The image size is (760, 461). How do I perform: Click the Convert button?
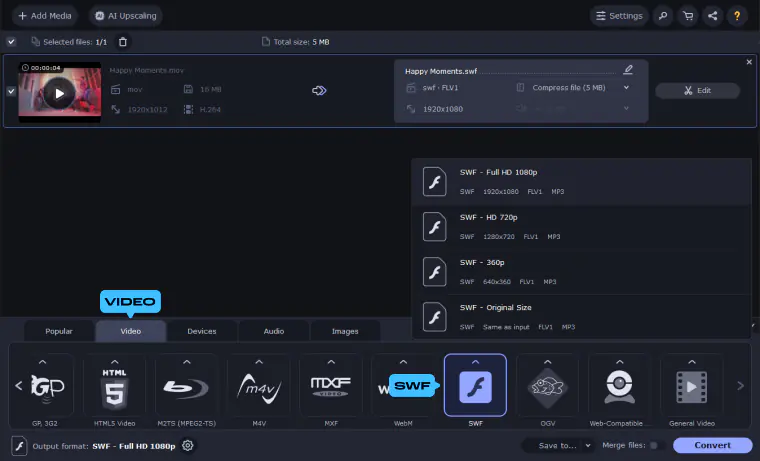click(712, 445)
